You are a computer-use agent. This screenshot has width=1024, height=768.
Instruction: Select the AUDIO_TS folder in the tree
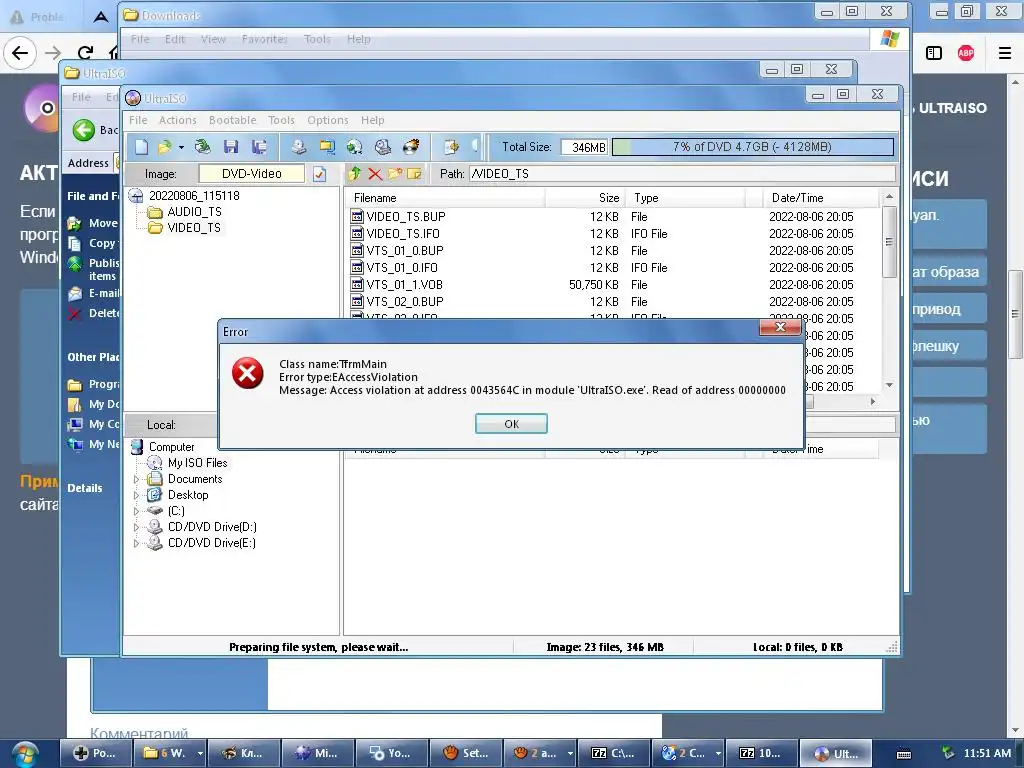coord(195,212)
